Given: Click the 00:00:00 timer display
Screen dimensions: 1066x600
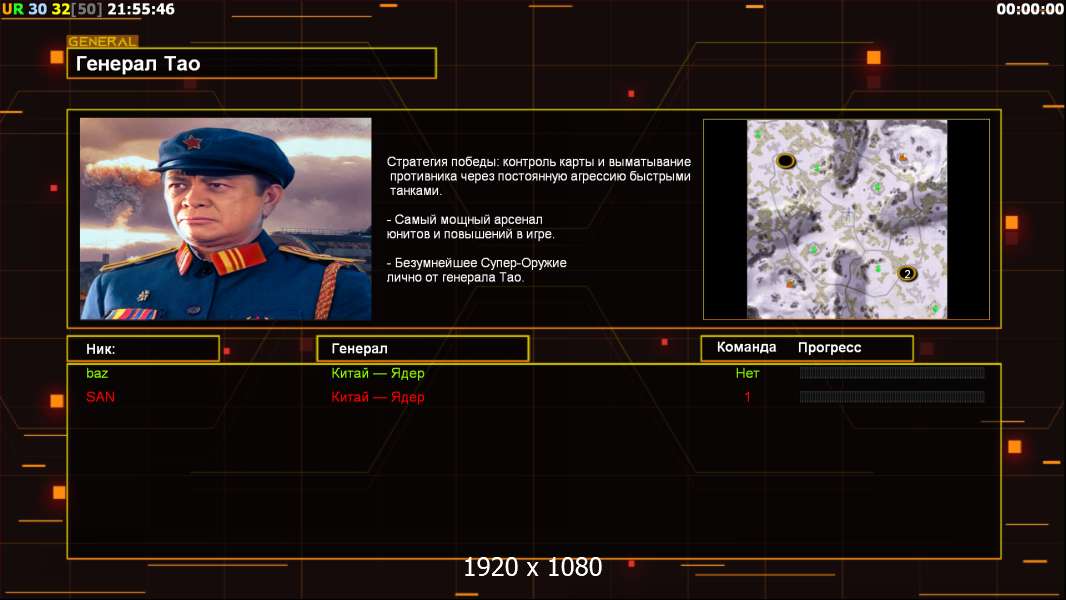Looking at the screenshot, I should tap(1030, 9).
